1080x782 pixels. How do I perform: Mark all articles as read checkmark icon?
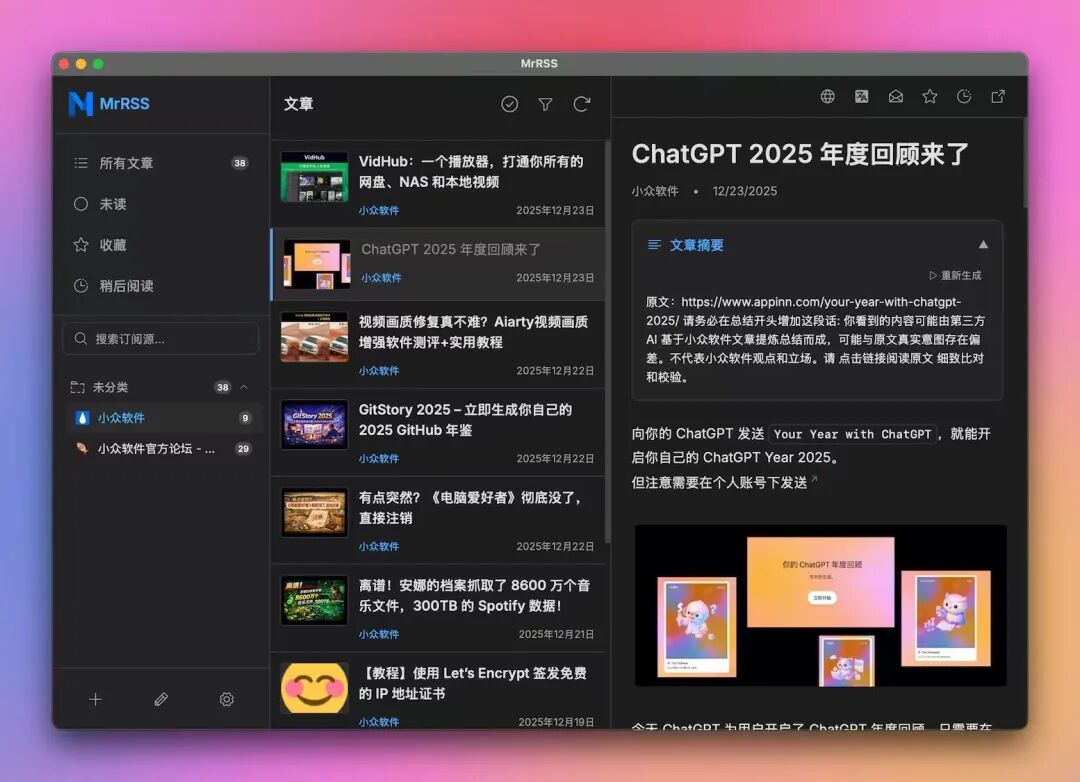coord(510,104)
